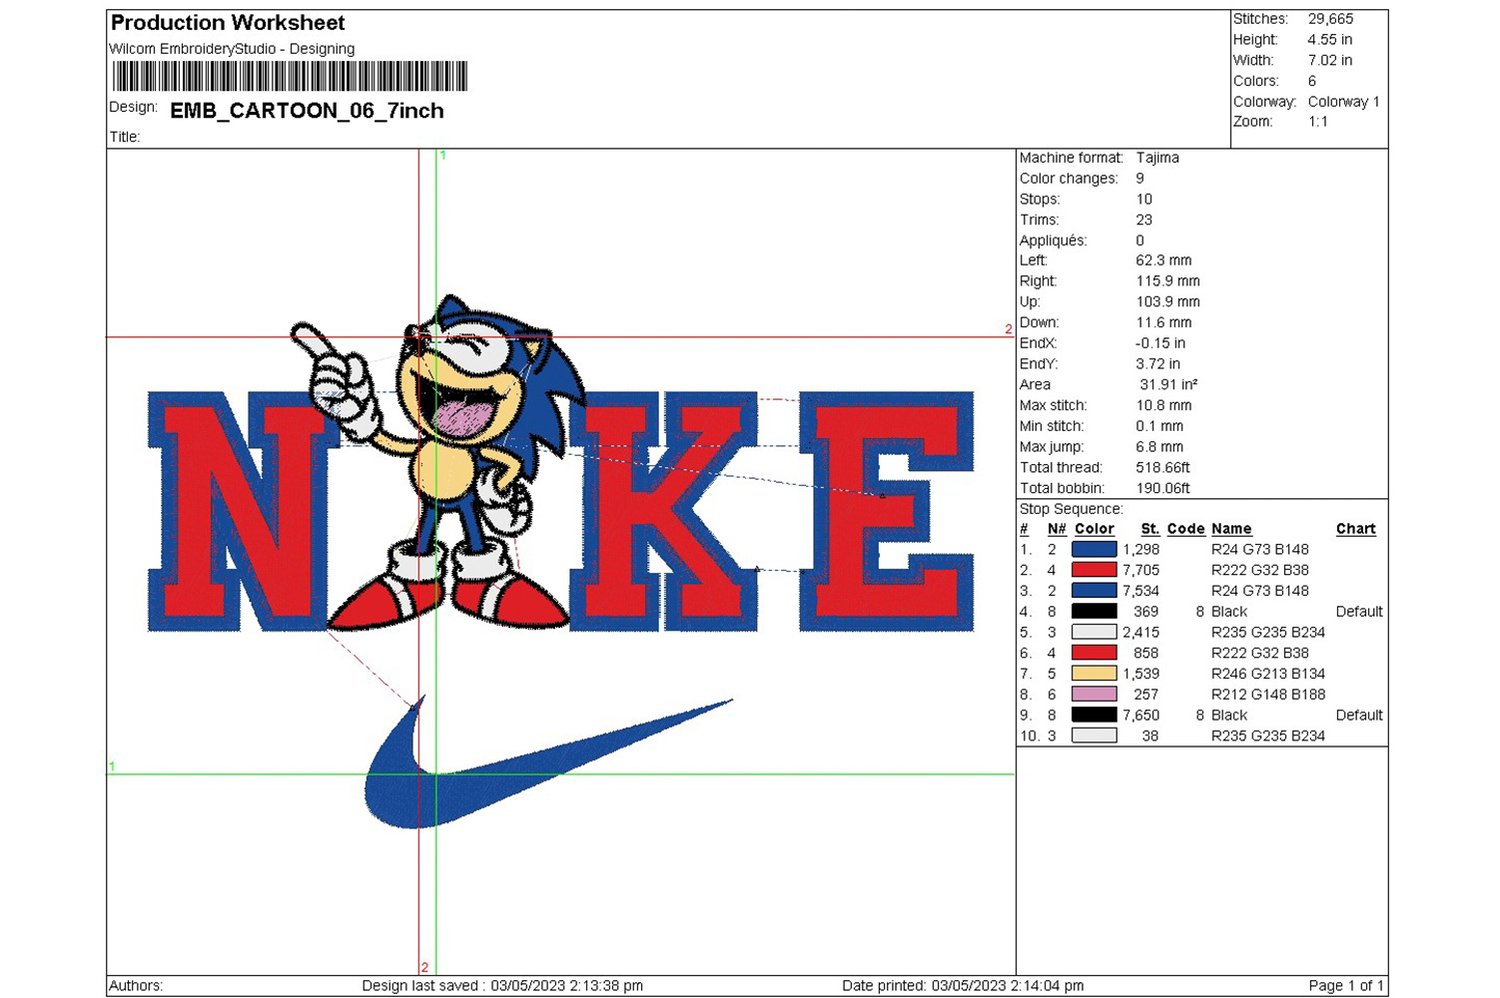Viewport: 1500px width, 998px height.
Task: Click the "N#" column header
Action: tap(1057, 529)
